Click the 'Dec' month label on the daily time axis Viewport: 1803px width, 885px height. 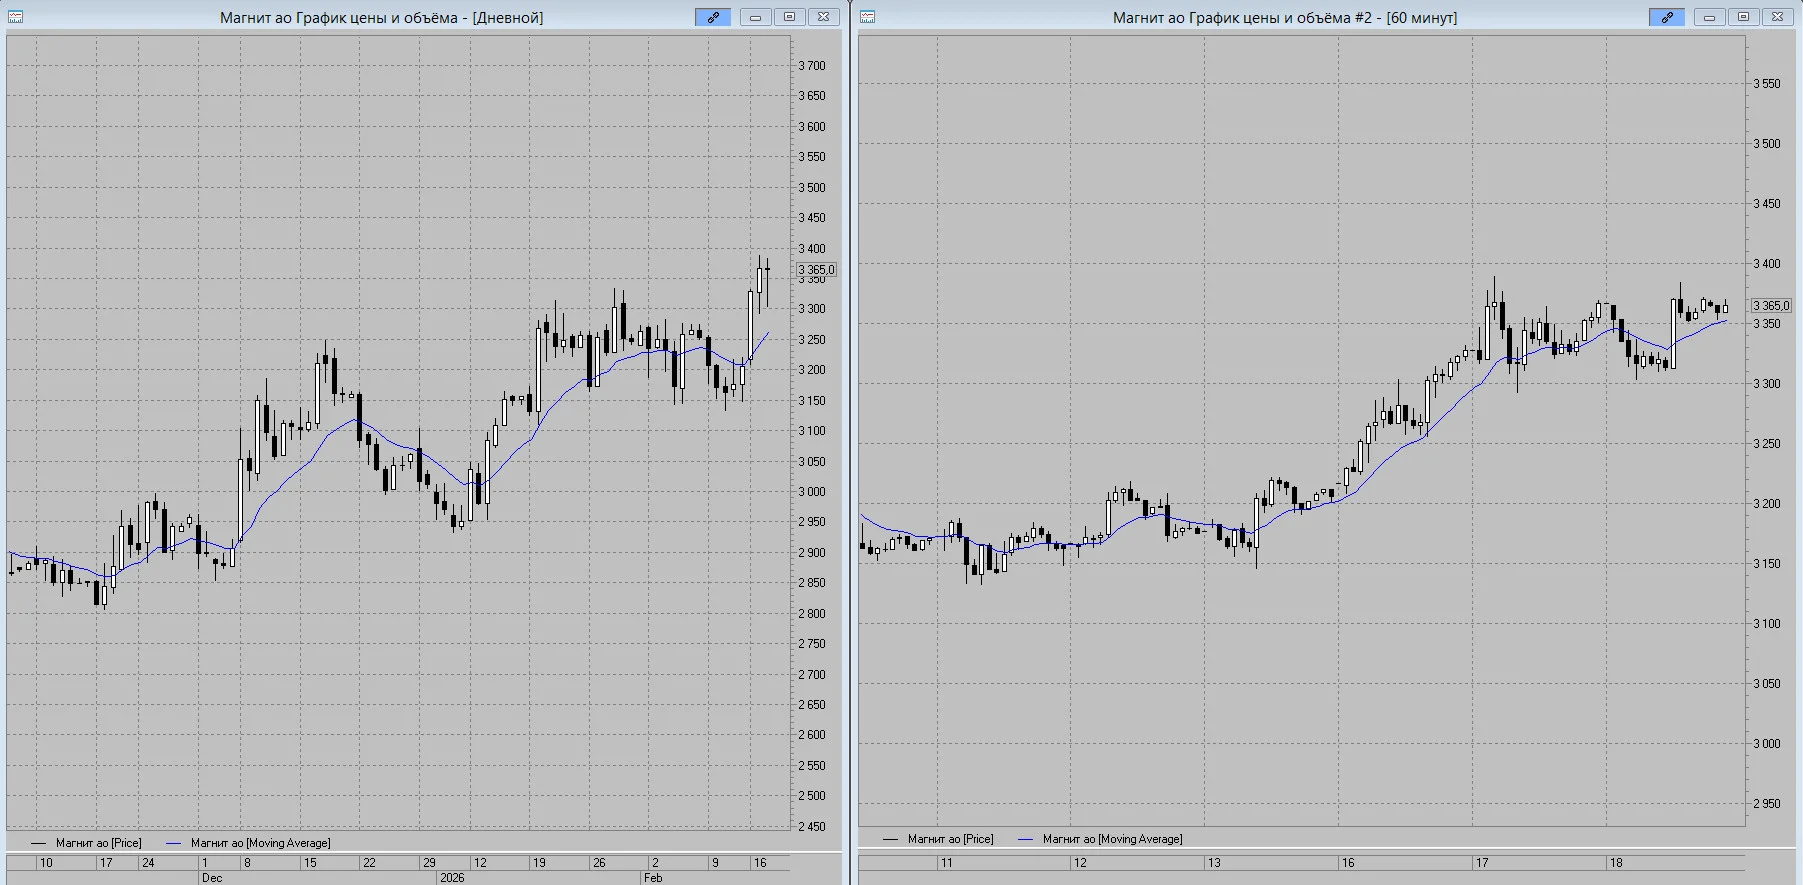pyautogui.click(x=212, y=878)
